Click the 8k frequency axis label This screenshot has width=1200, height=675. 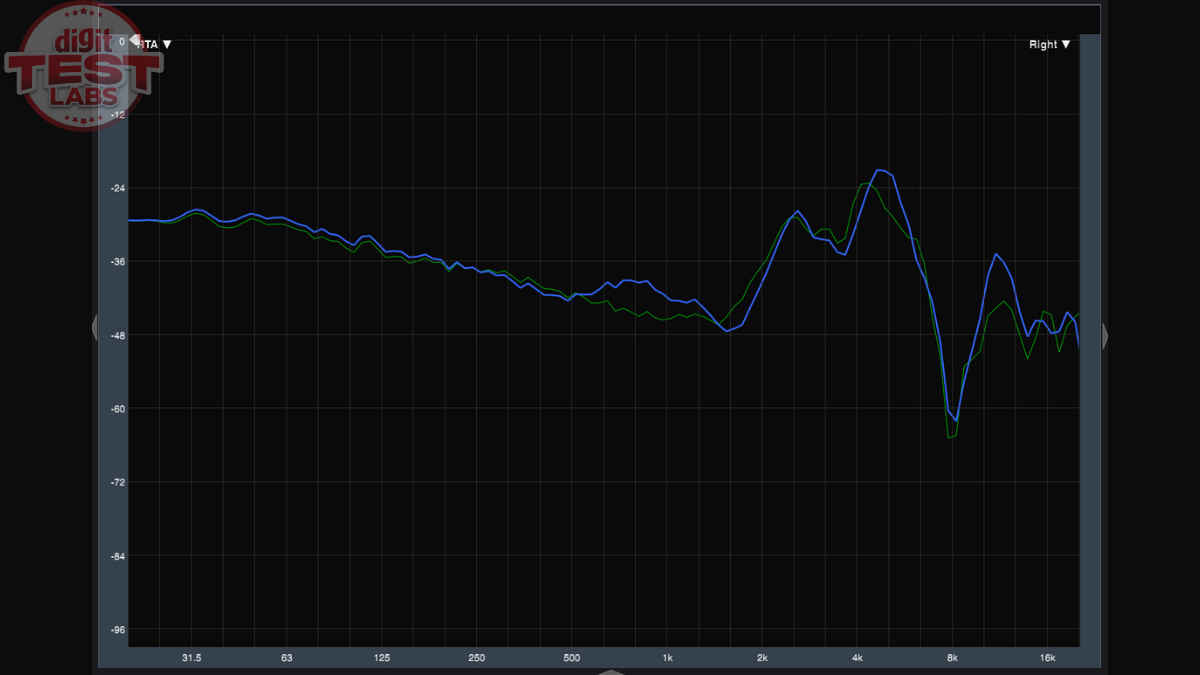click(x=952, y=658)
